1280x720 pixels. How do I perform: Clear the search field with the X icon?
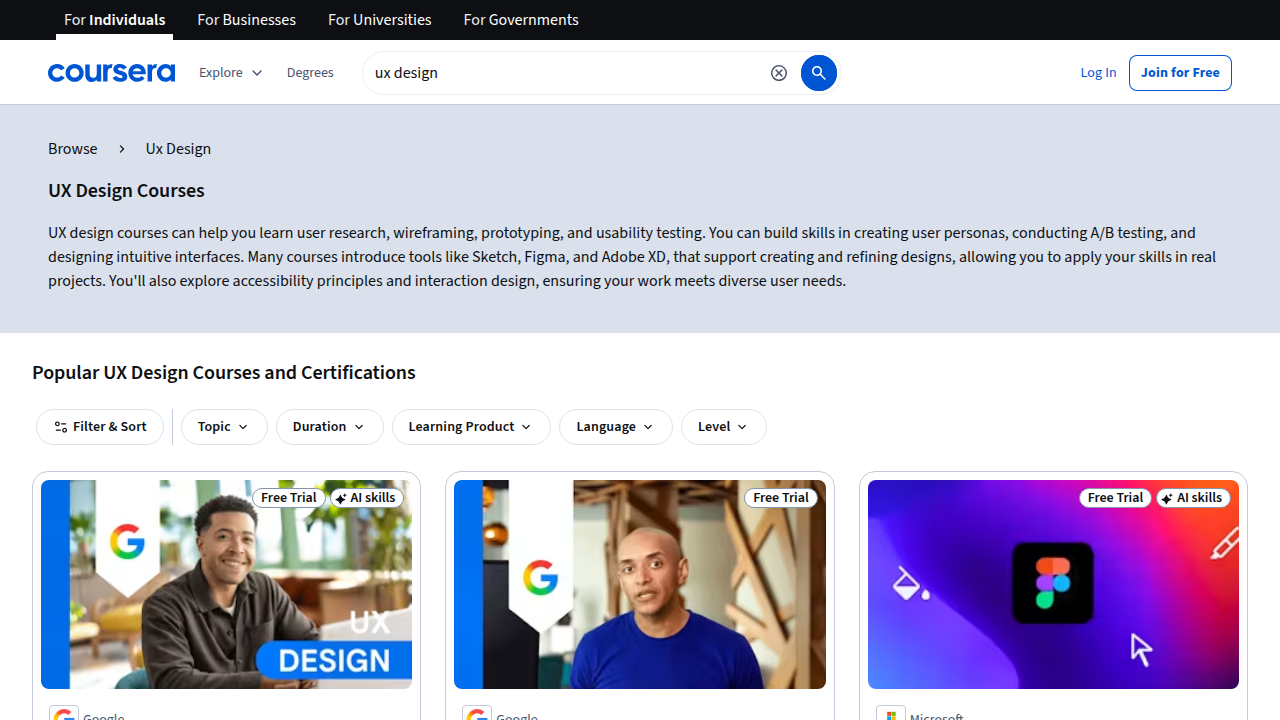(779, 73)
